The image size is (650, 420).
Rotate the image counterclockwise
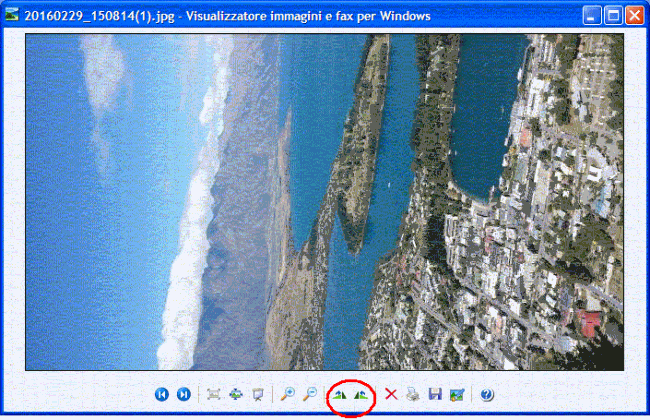(x=361, y=395)
